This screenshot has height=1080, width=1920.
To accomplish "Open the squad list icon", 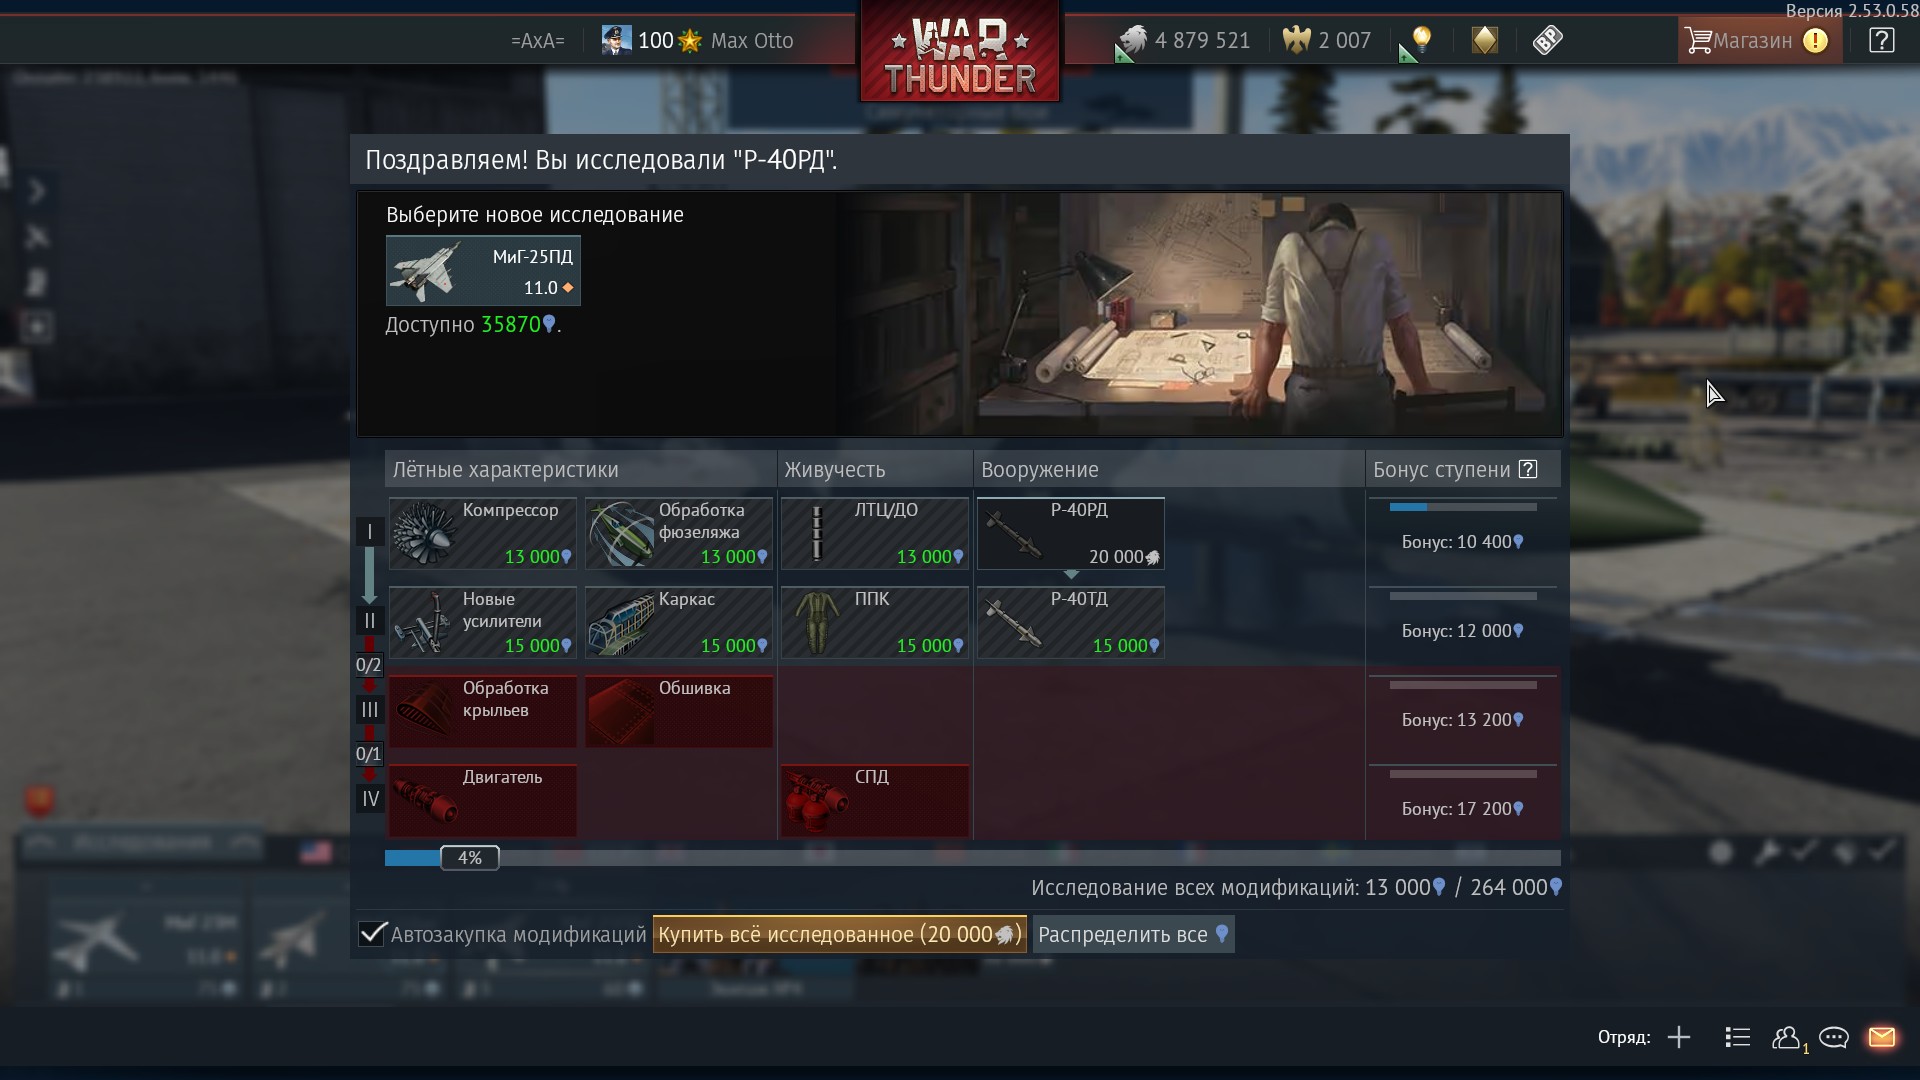I will pos(1737,1037).
